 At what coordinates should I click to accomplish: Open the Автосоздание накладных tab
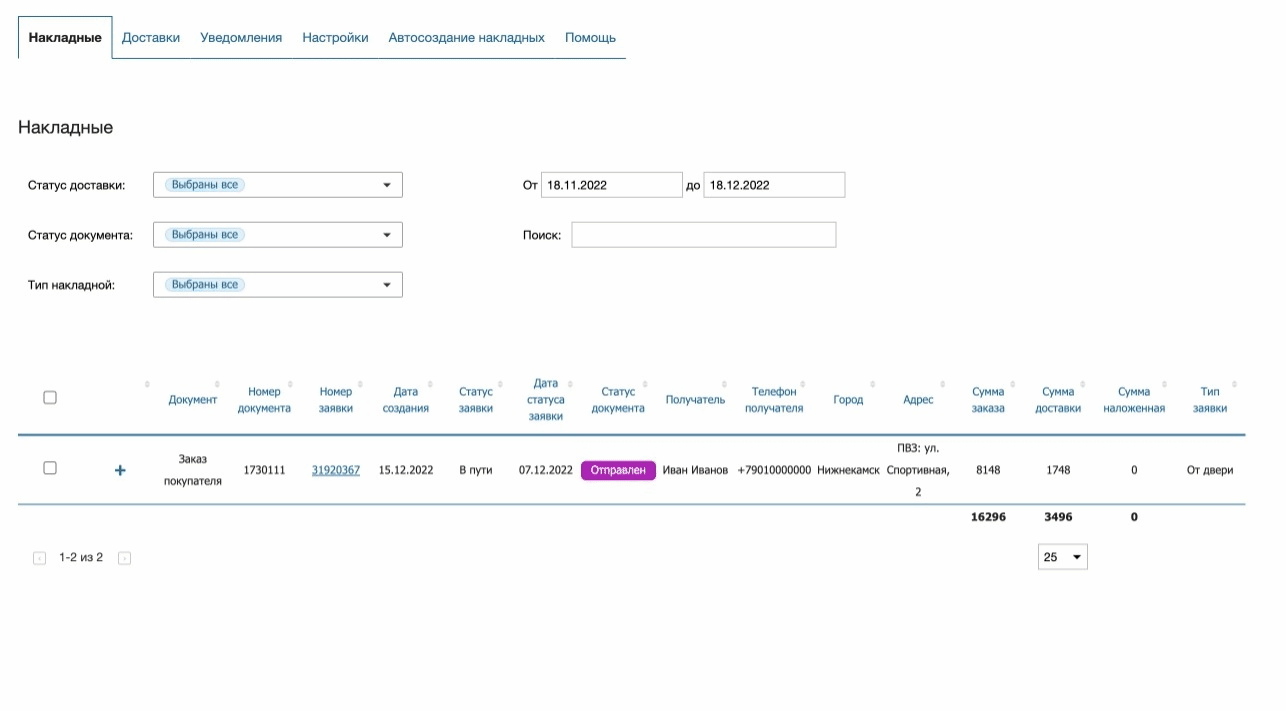[466, 38]
